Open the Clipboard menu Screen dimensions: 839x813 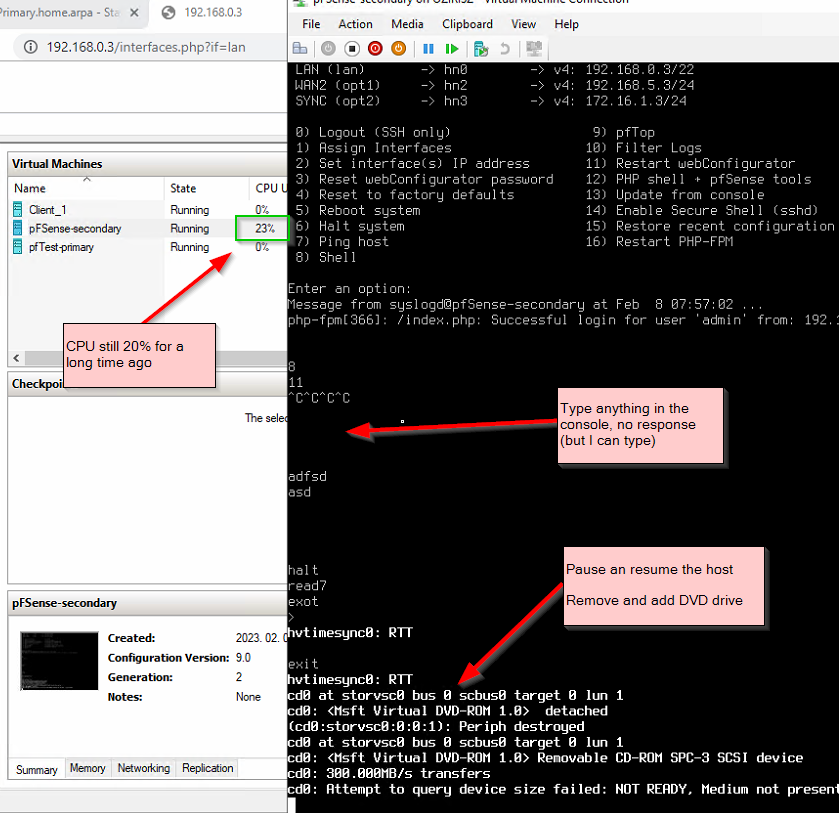coord(467,24)
